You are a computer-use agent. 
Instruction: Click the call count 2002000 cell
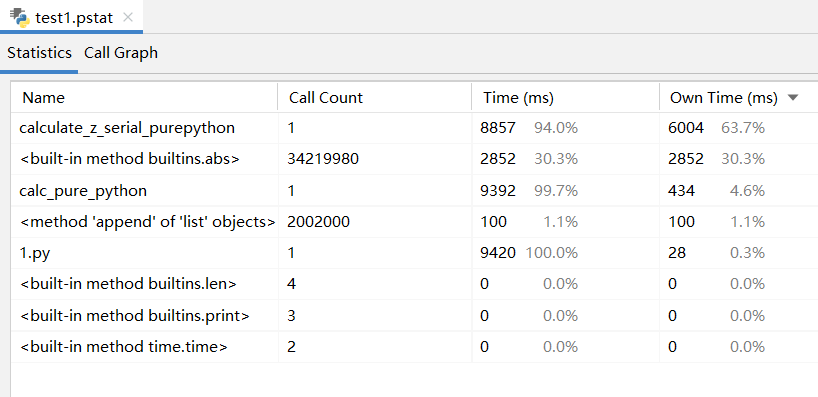point(375,222)
